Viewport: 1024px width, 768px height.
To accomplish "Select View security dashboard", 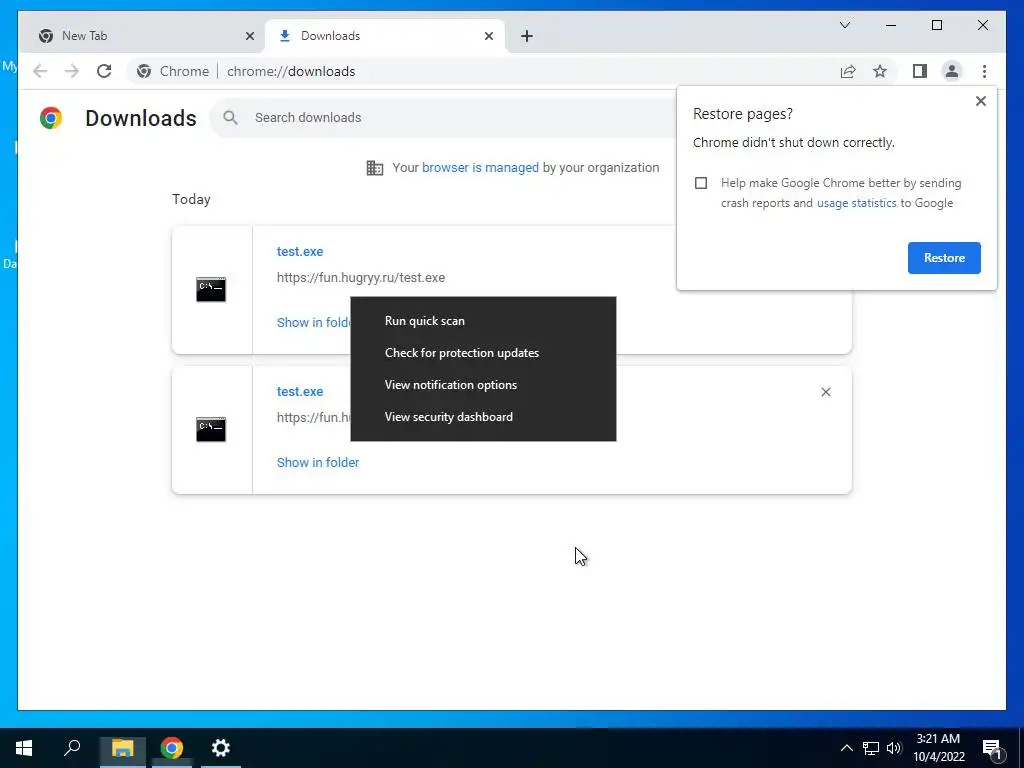I will pyautogui.click(x=483, y=417).
